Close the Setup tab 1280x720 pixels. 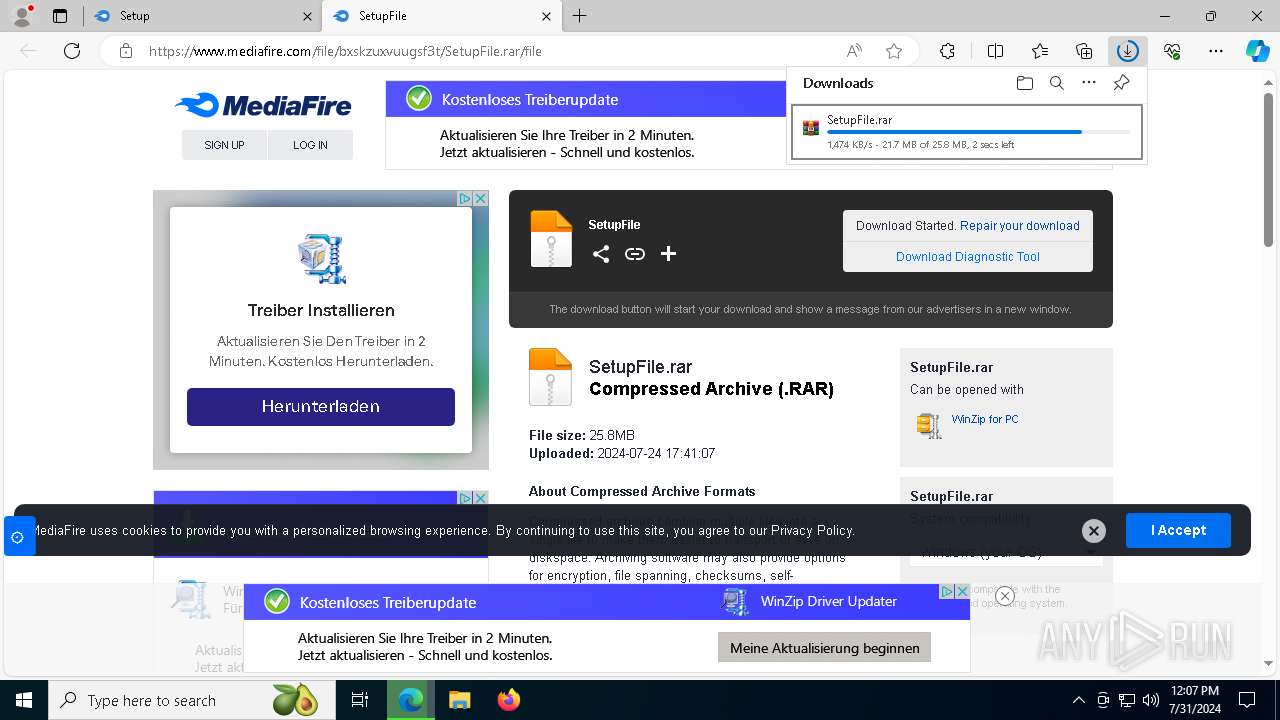point(307,16)
